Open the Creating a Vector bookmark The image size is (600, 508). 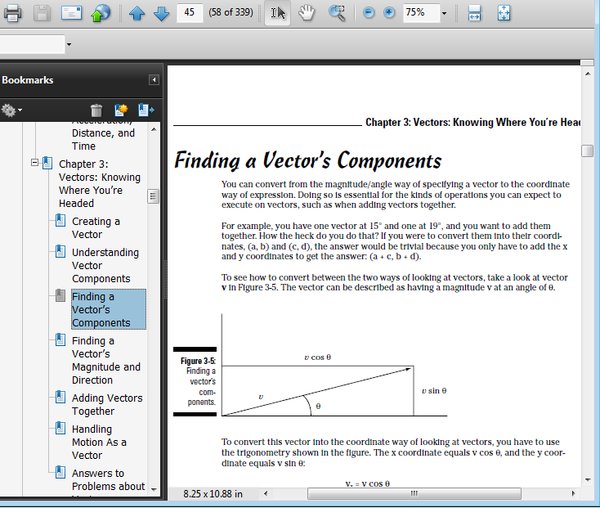pos(96,228)
